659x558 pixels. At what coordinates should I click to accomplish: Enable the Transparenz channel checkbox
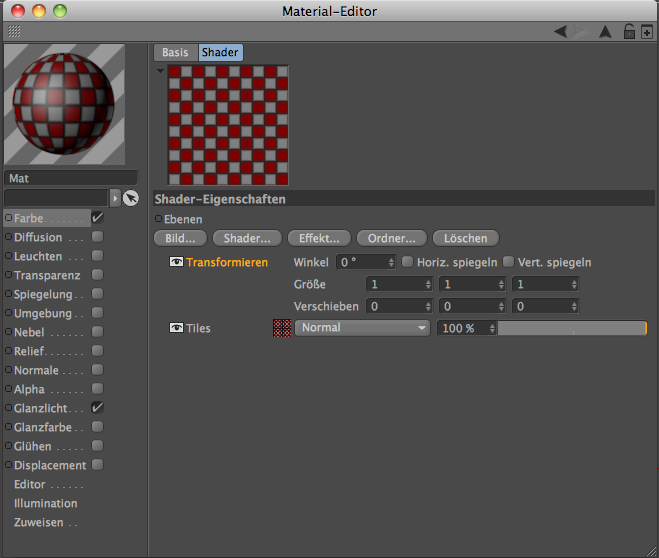97,275
